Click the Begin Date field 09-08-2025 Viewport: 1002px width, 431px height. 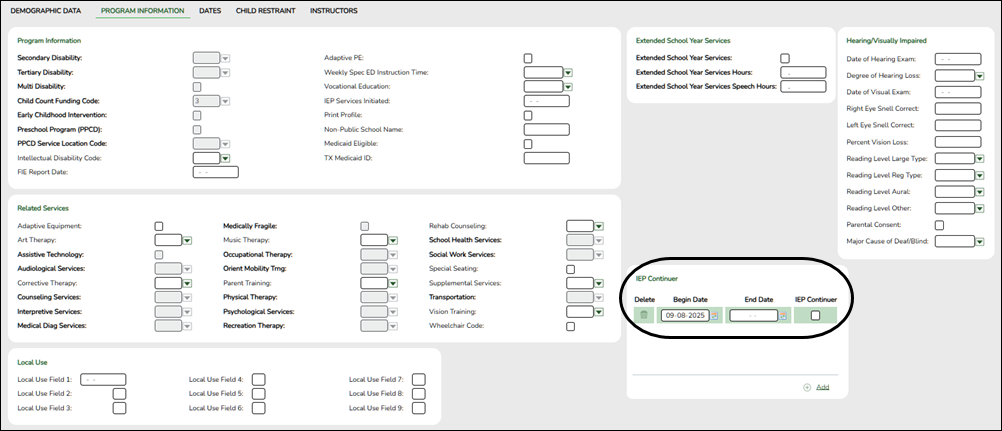pyautogui.click(x=685, y=316)
